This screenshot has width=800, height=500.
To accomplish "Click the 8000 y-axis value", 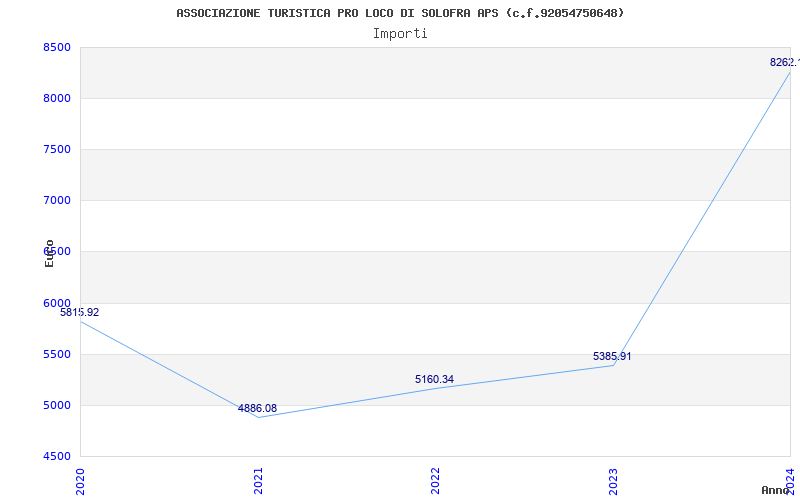I will click(x=57, y=98).
